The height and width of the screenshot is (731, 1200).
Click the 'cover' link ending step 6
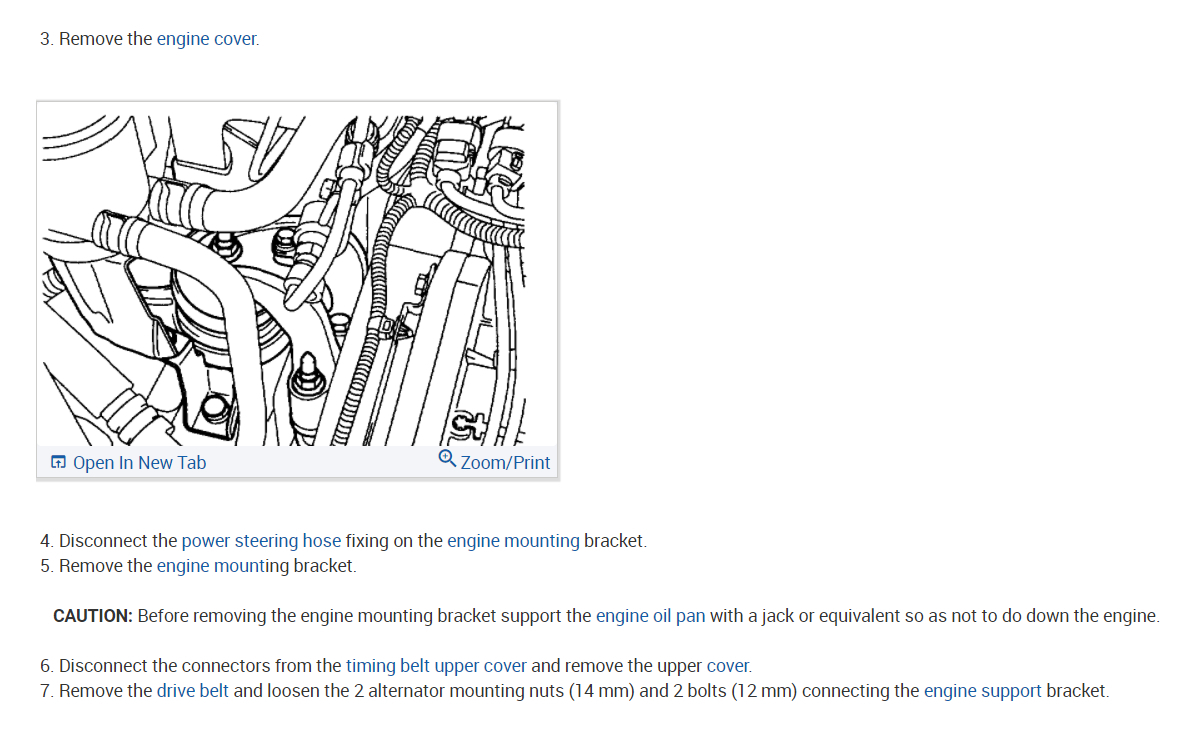tap(729, 666)
